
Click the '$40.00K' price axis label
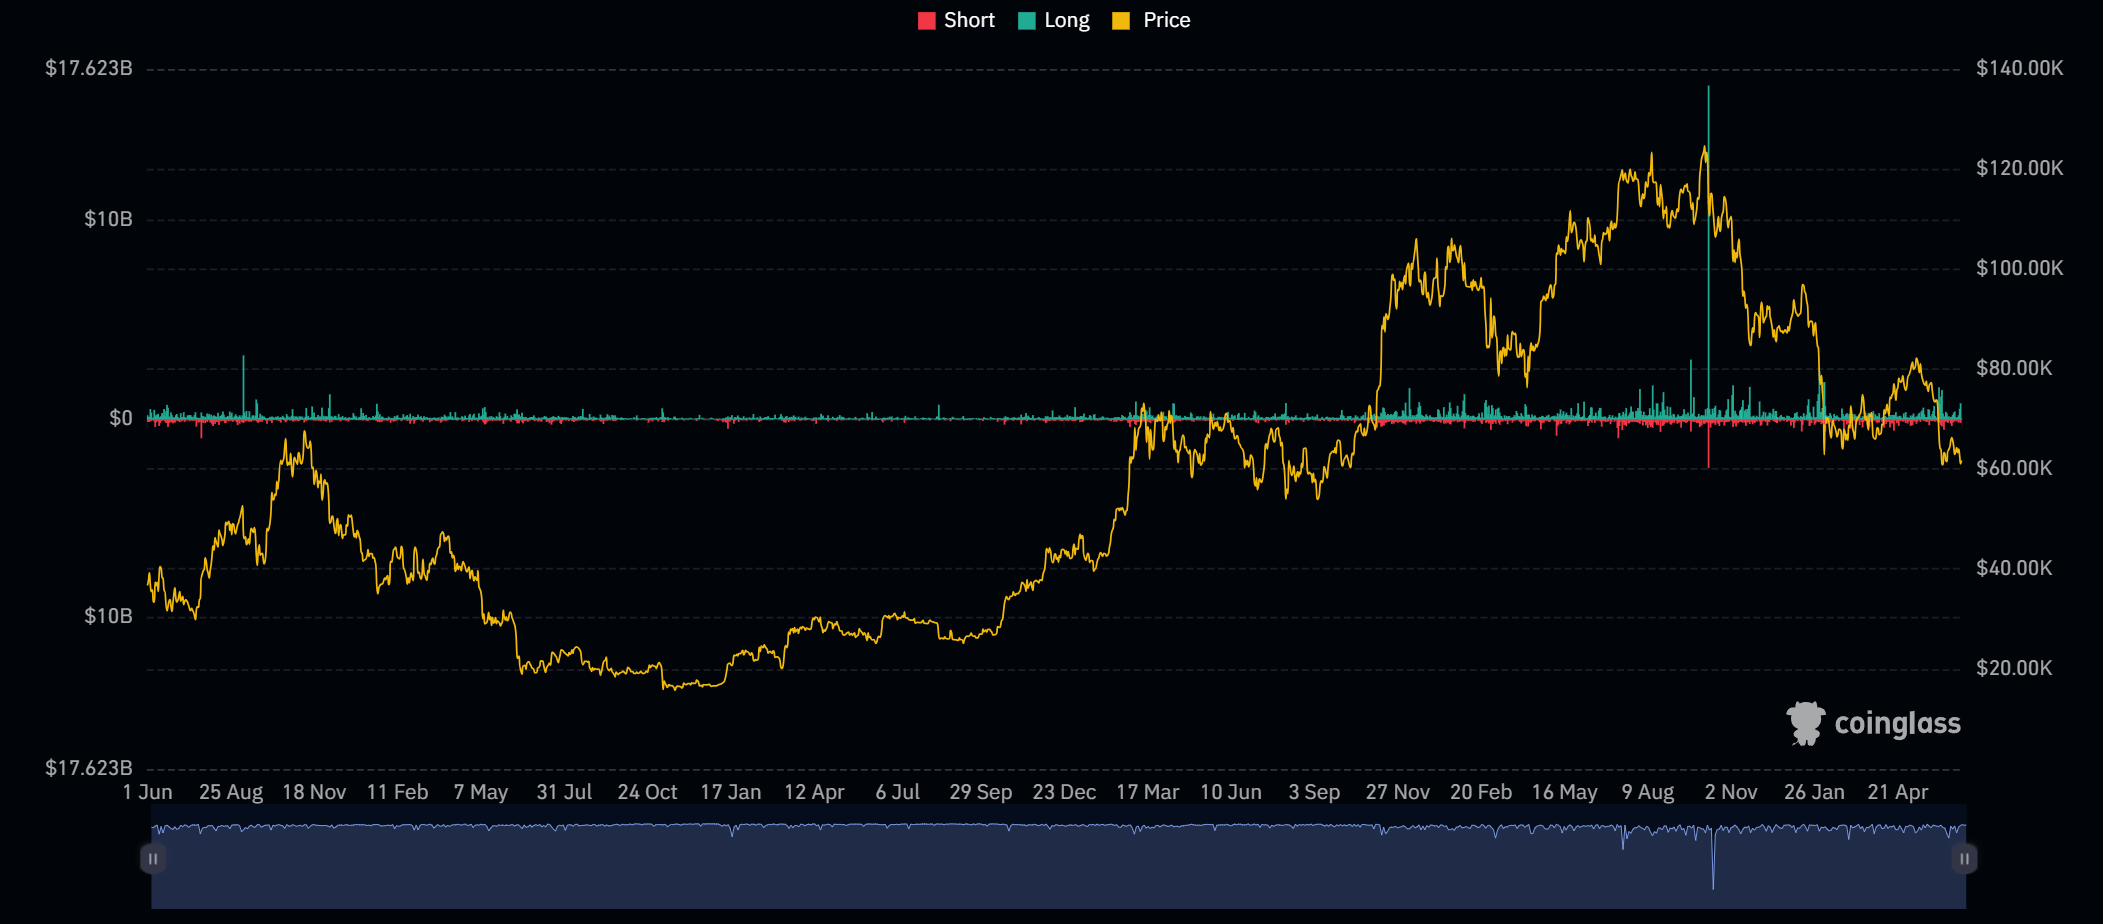(2014, 568)
